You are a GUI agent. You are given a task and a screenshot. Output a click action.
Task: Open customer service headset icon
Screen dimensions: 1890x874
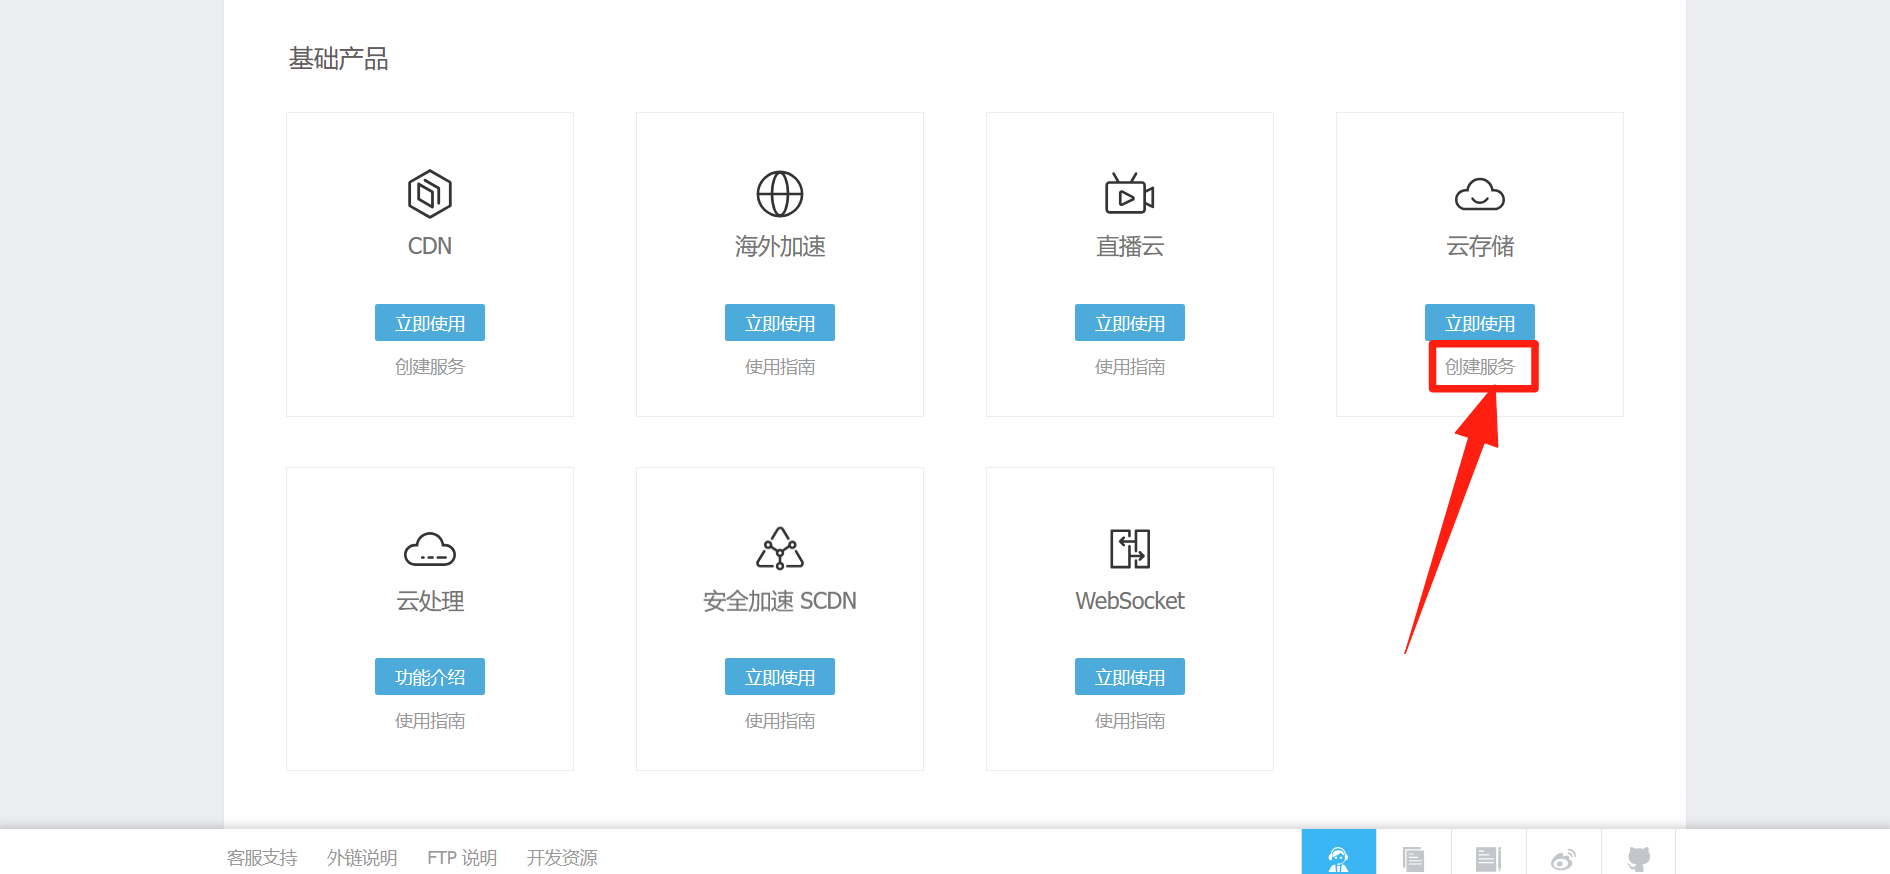tap(1338, 857)
